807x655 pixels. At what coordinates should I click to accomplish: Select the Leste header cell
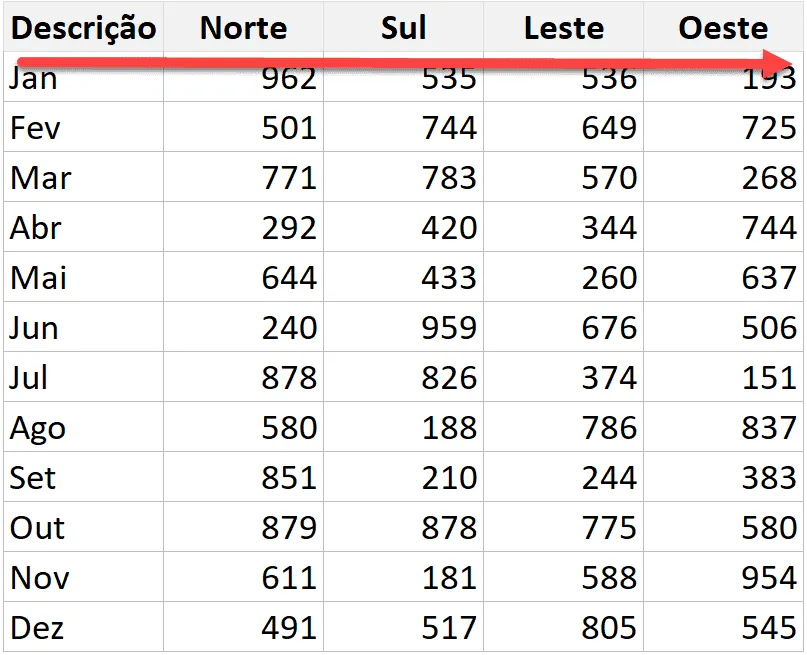tap(564, 27)
